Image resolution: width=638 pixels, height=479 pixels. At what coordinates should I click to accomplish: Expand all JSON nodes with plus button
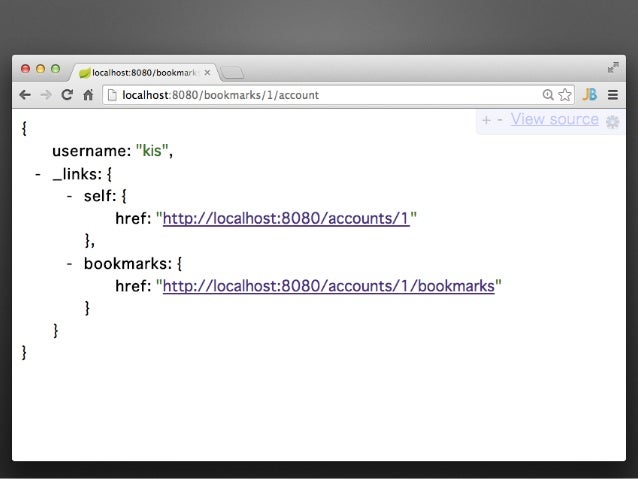(x=486, y=120)
